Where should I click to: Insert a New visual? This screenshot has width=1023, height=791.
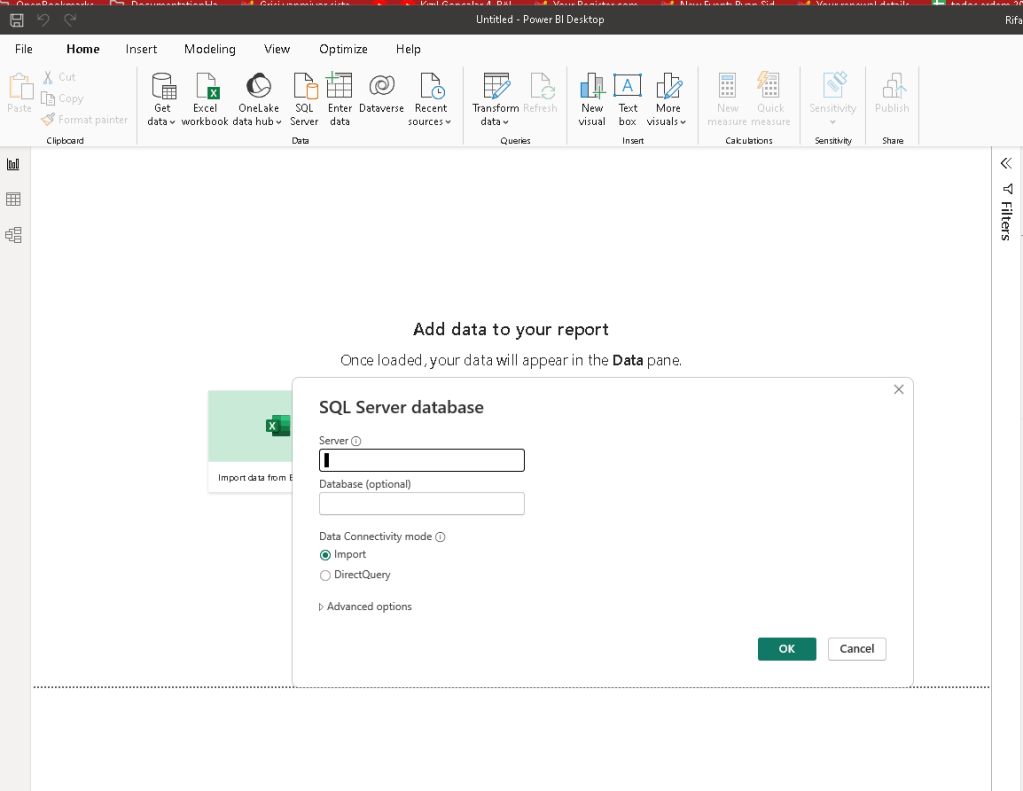(592, 99)
